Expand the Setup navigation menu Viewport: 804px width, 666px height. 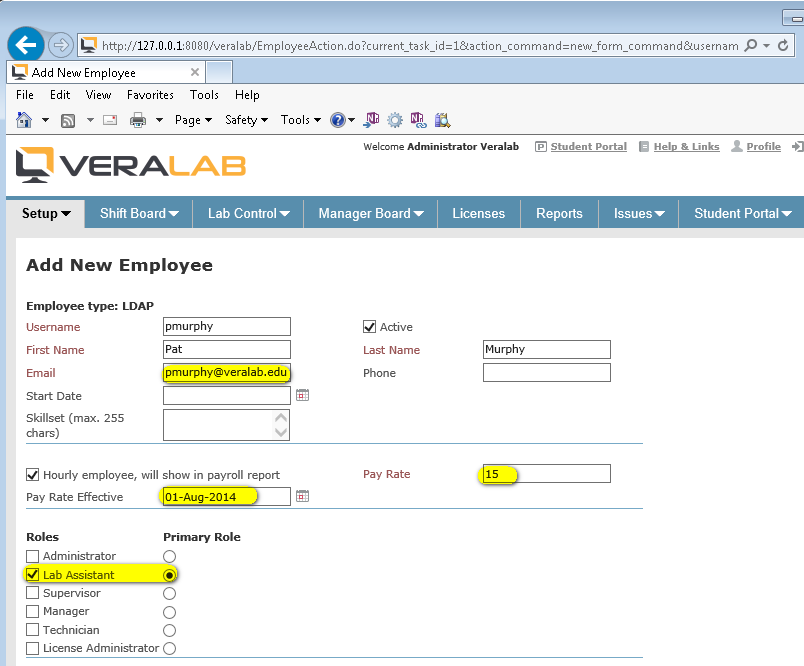pyautogui.click(x=46, y=213)
